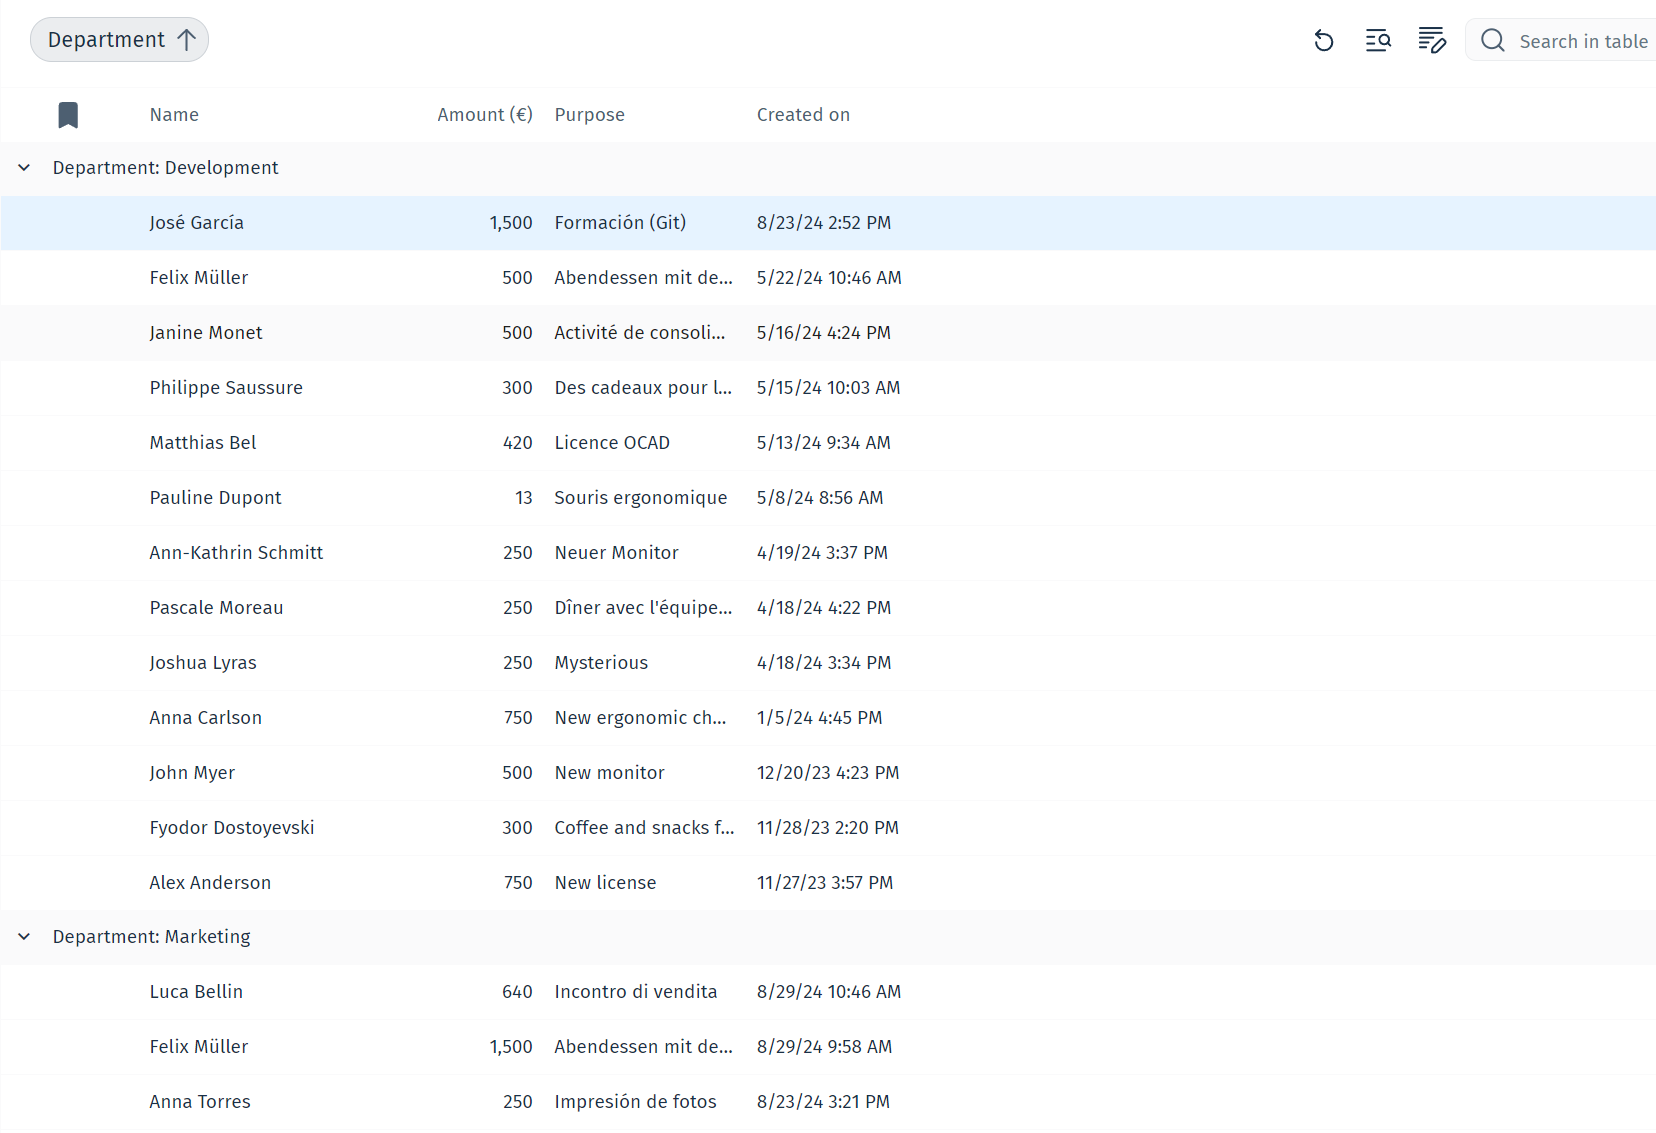The height and width of the screenshot is (1133, 1656).
Task: Toggle sort arrow on Department chip
Action: [187, 40]
